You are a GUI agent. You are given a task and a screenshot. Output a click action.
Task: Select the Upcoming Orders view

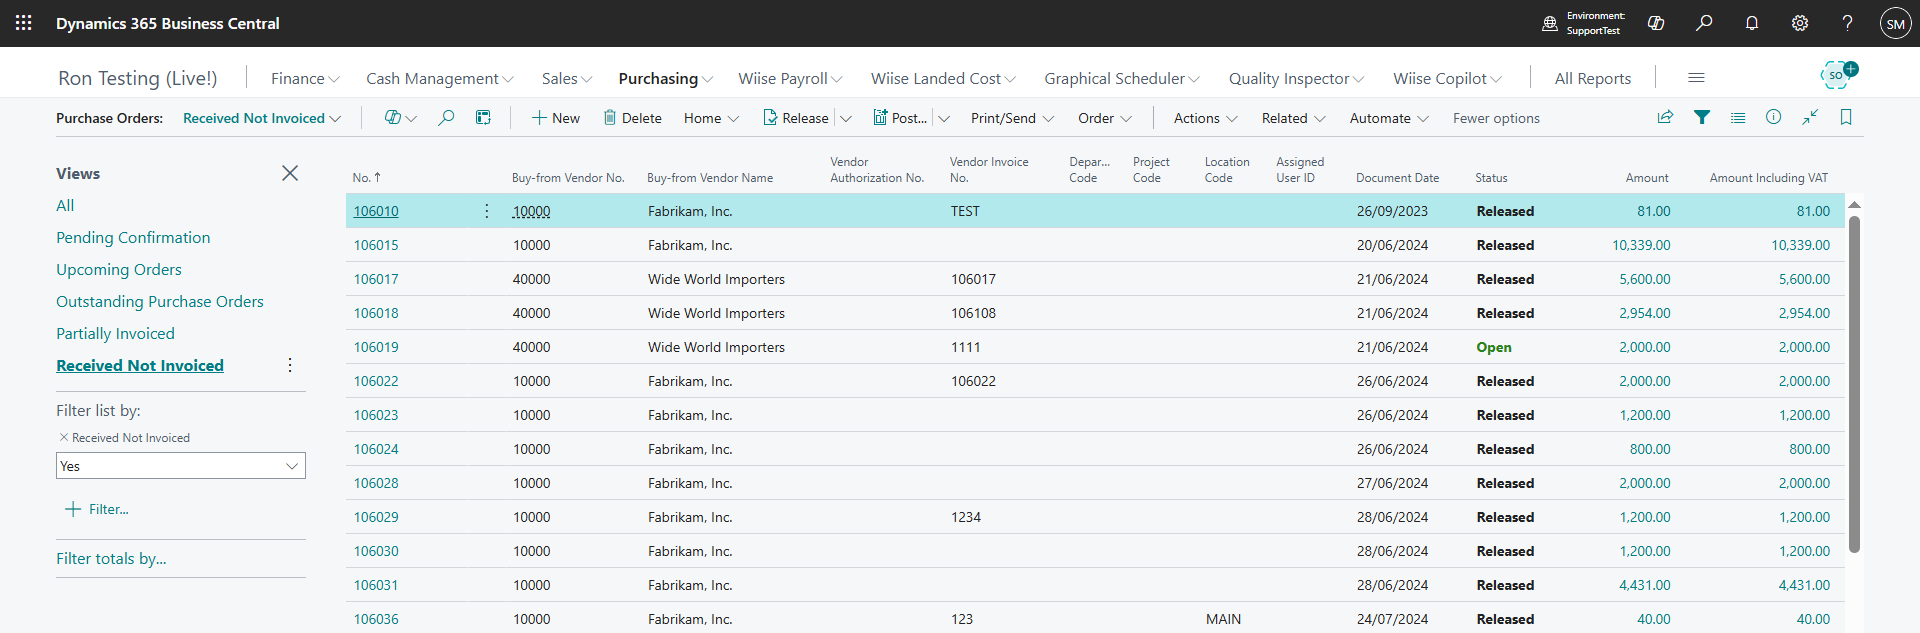[x=119, y=269]
